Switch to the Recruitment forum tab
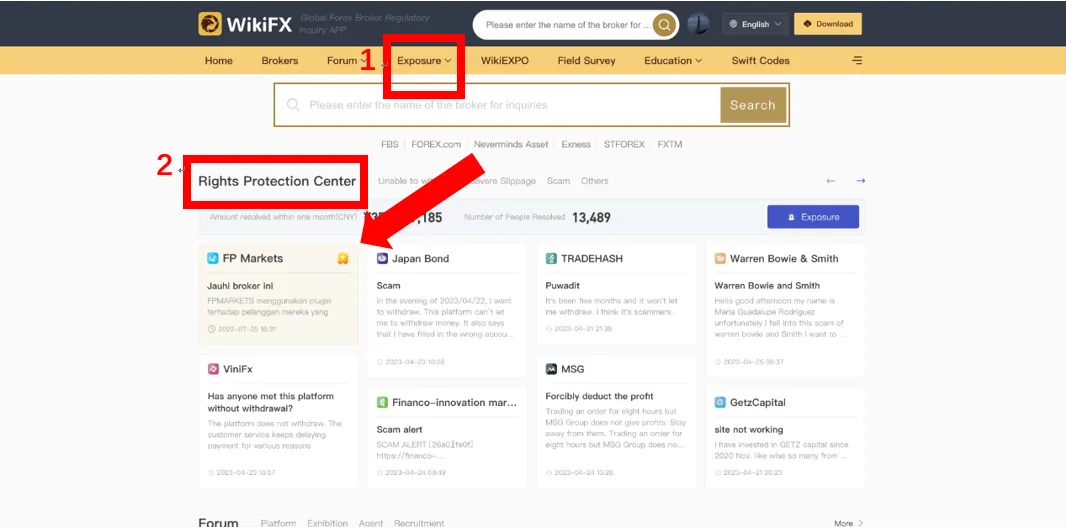Screen dimensions: 1066x529 (419, 523)
